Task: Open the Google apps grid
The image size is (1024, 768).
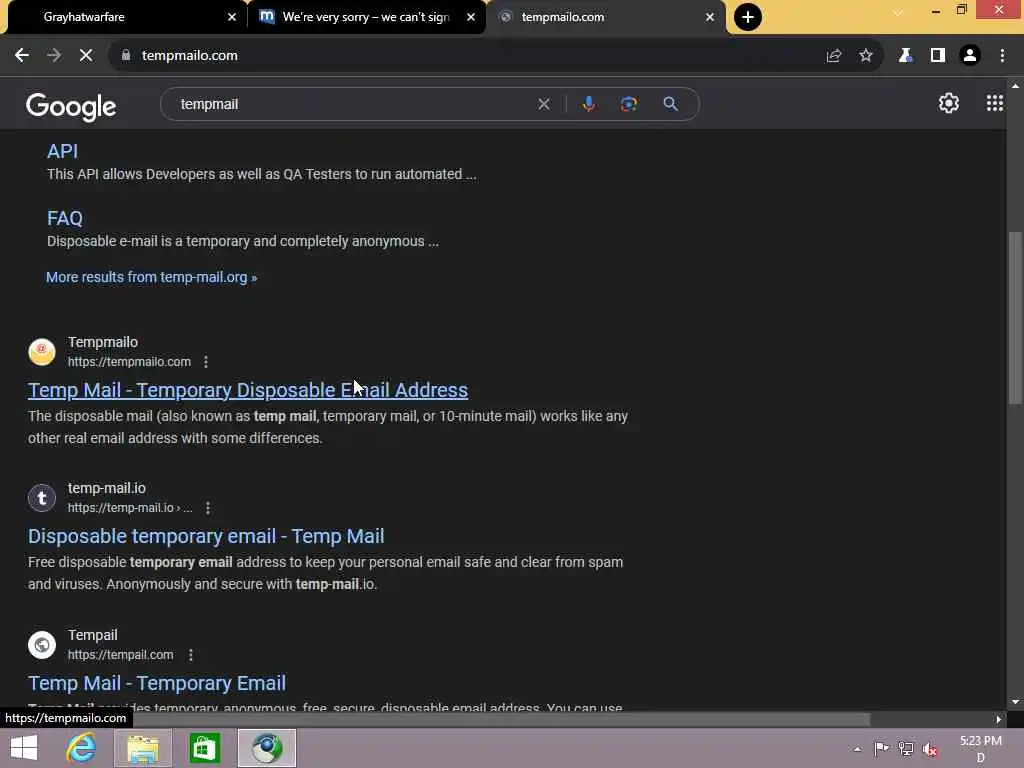Action: pos(995,103)
